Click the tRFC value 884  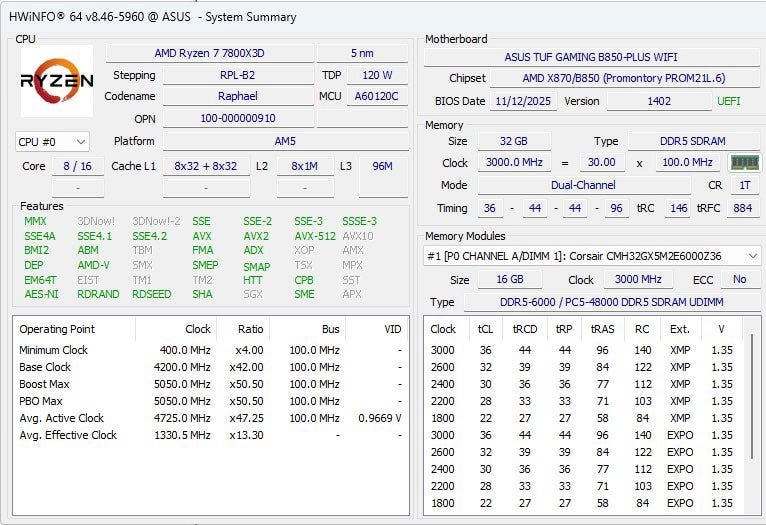[x=743, y=209]
